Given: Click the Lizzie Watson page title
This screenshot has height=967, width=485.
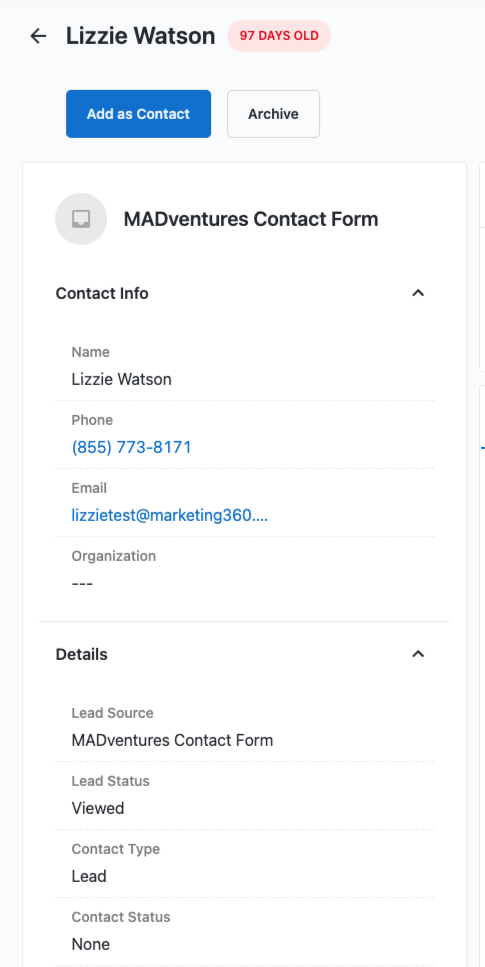Looking at the screenshot, I should tap(141, 36).
